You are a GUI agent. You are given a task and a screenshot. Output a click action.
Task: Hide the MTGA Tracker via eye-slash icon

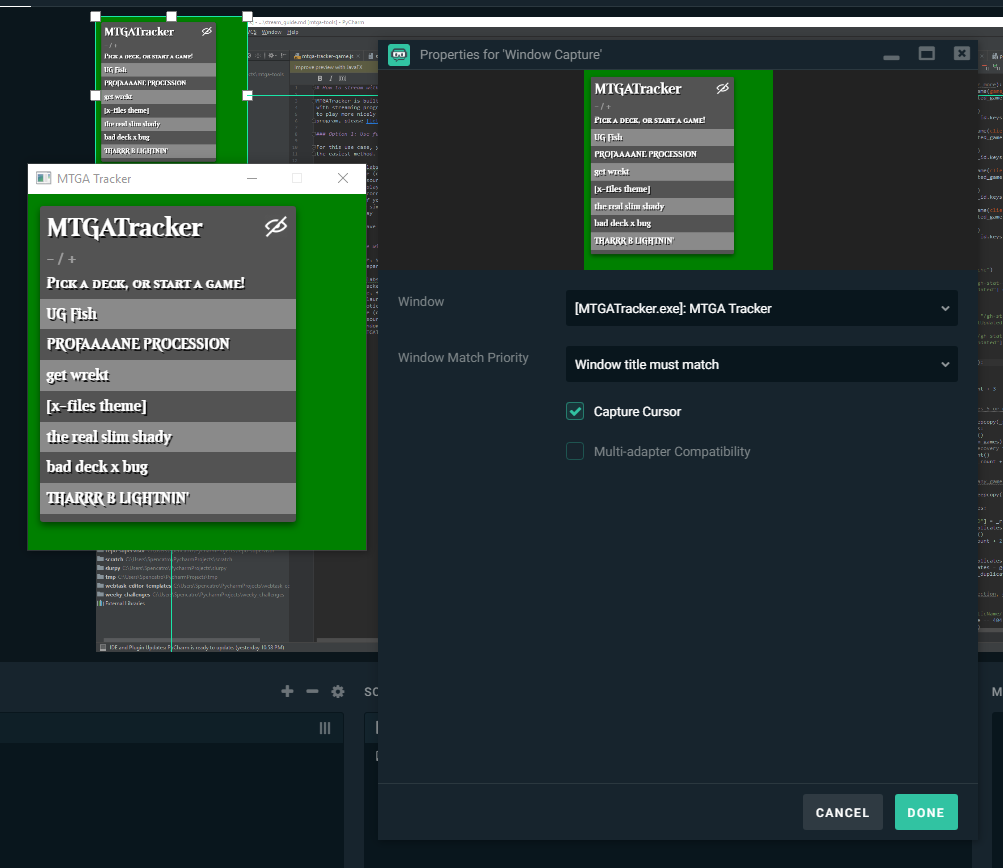tap(276, 226)
